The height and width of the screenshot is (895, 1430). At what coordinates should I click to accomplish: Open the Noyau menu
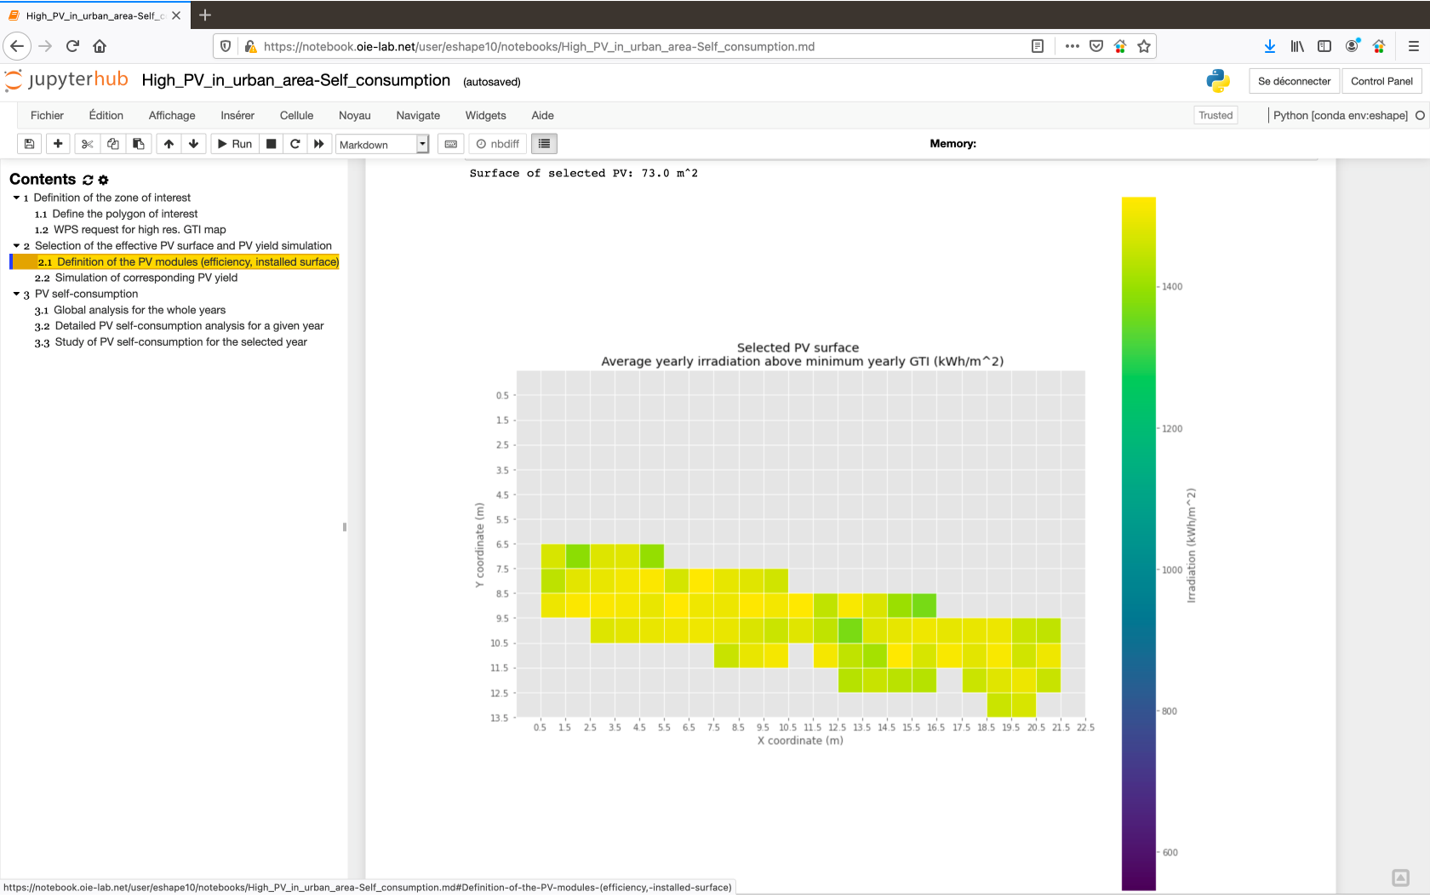click(x=354, y=115)
